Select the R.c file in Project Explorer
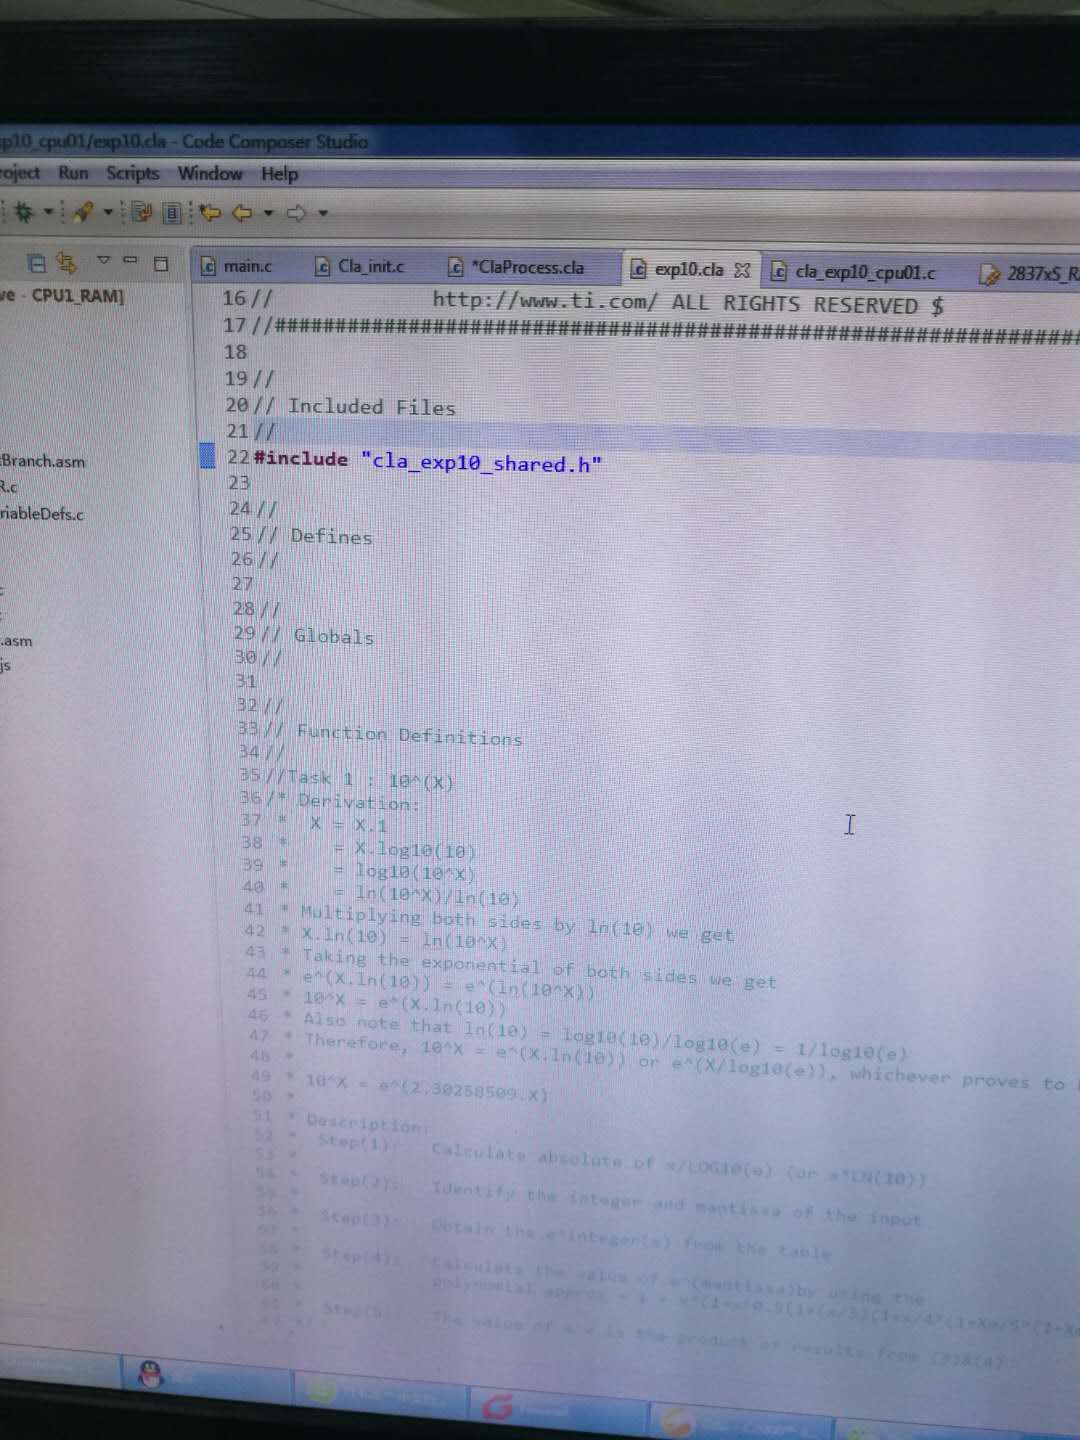The height and width of the screenshot is (1440, 1080). point(9,487)
